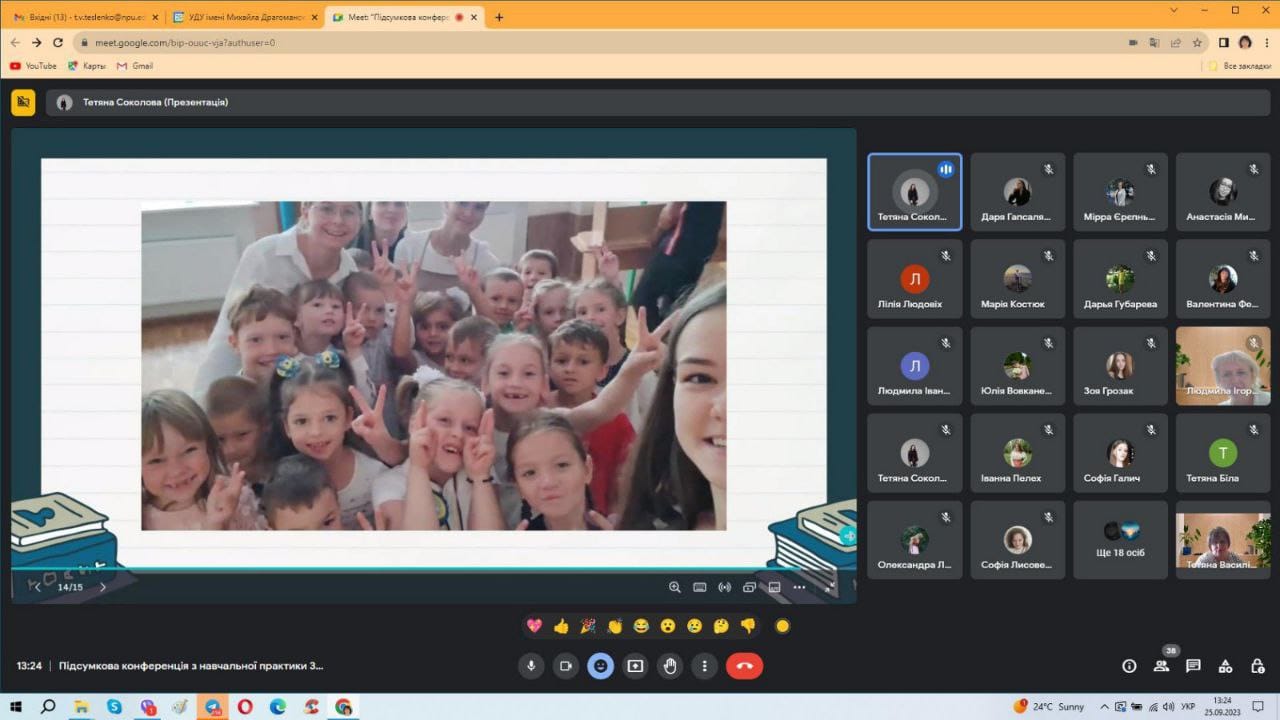1280x720 pixels.
Task: Select the active speaker Тетяна Соколова tile
Action: 915,192
